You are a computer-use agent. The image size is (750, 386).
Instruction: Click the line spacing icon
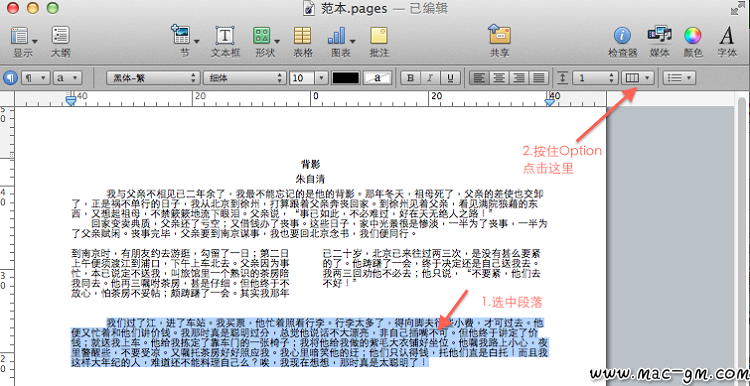562,78
